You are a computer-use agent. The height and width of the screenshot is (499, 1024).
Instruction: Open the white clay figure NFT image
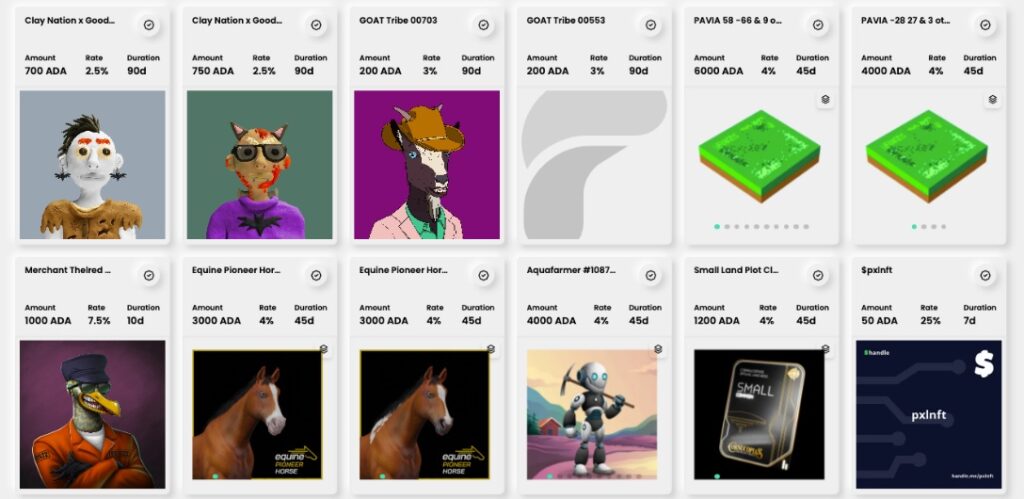(x=93, y=165)
